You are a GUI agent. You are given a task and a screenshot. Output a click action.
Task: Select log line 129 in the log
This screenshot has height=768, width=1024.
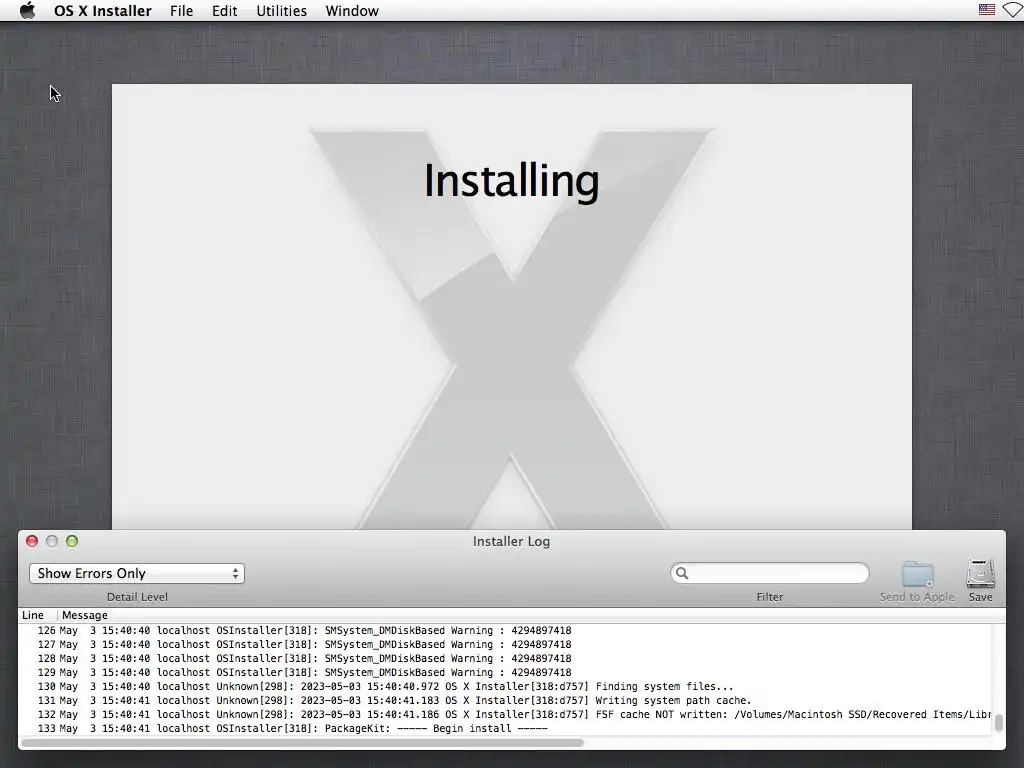[506, 673]
